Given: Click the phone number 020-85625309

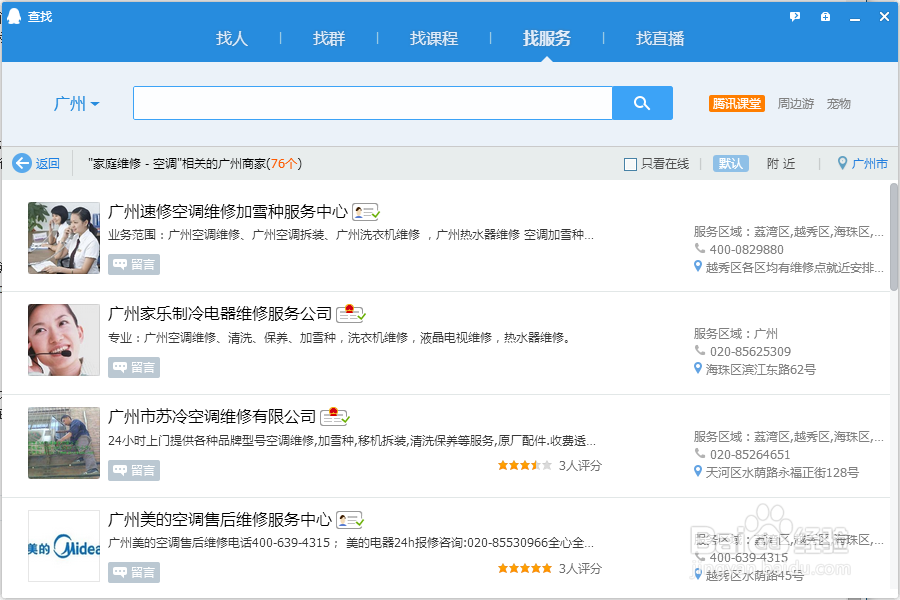Looking at the screenshot, I should click(750, 351).
